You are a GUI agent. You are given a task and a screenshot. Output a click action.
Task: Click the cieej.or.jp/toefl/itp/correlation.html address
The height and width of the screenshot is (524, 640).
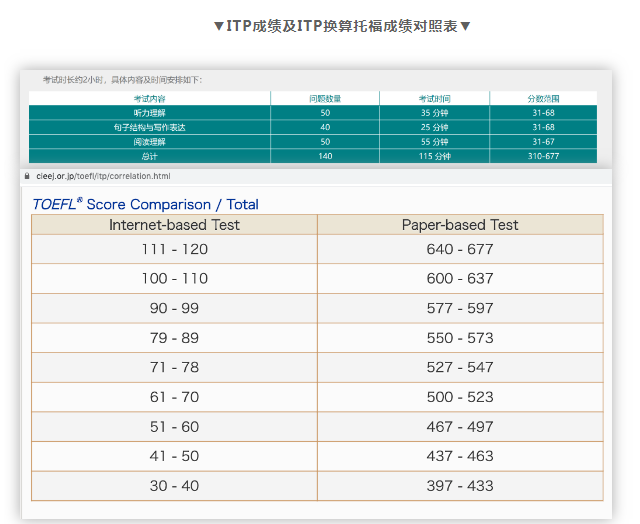point(103,176)
